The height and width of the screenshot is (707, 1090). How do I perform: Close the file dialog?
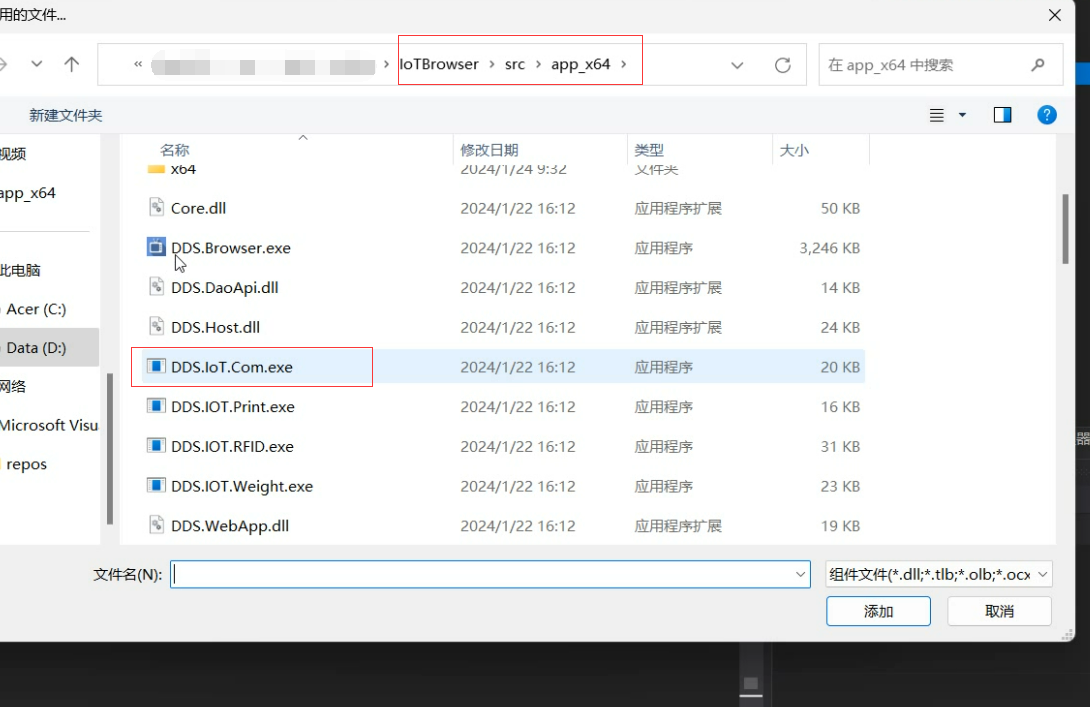click(x=1055, y=15)
